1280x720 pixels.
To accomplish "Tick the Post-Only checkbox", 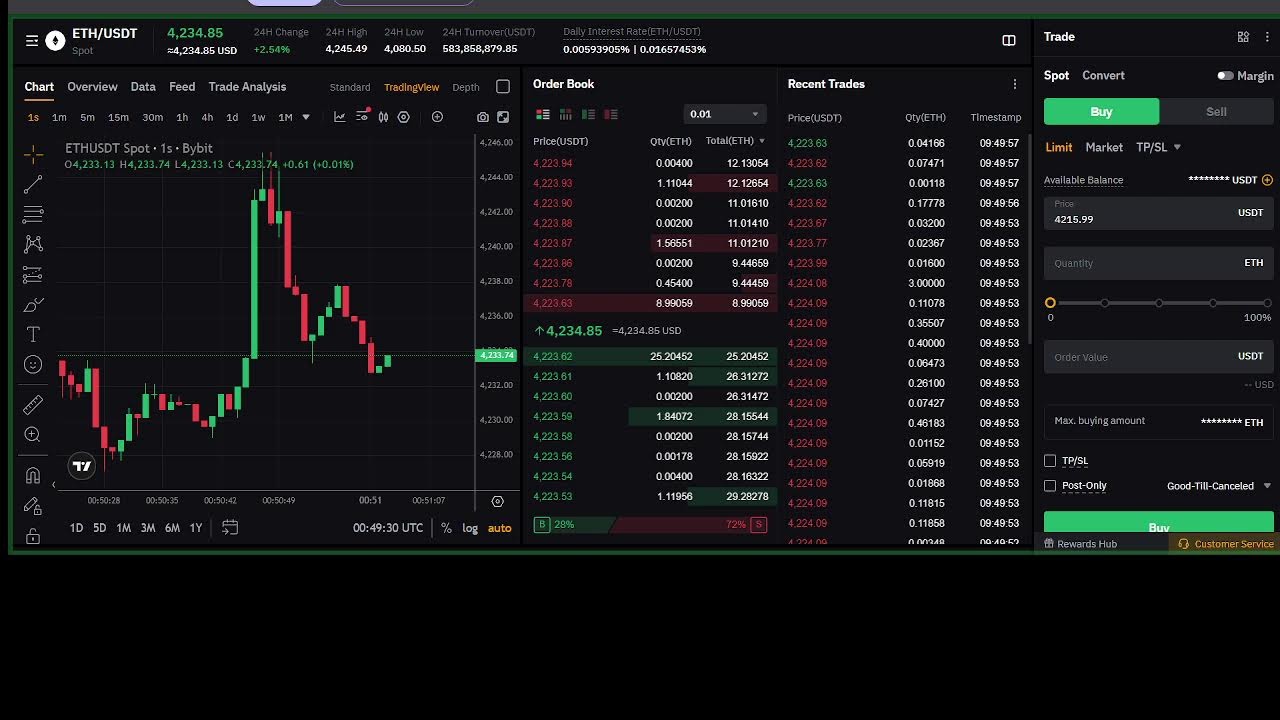I will click(x=1050, y=486).
